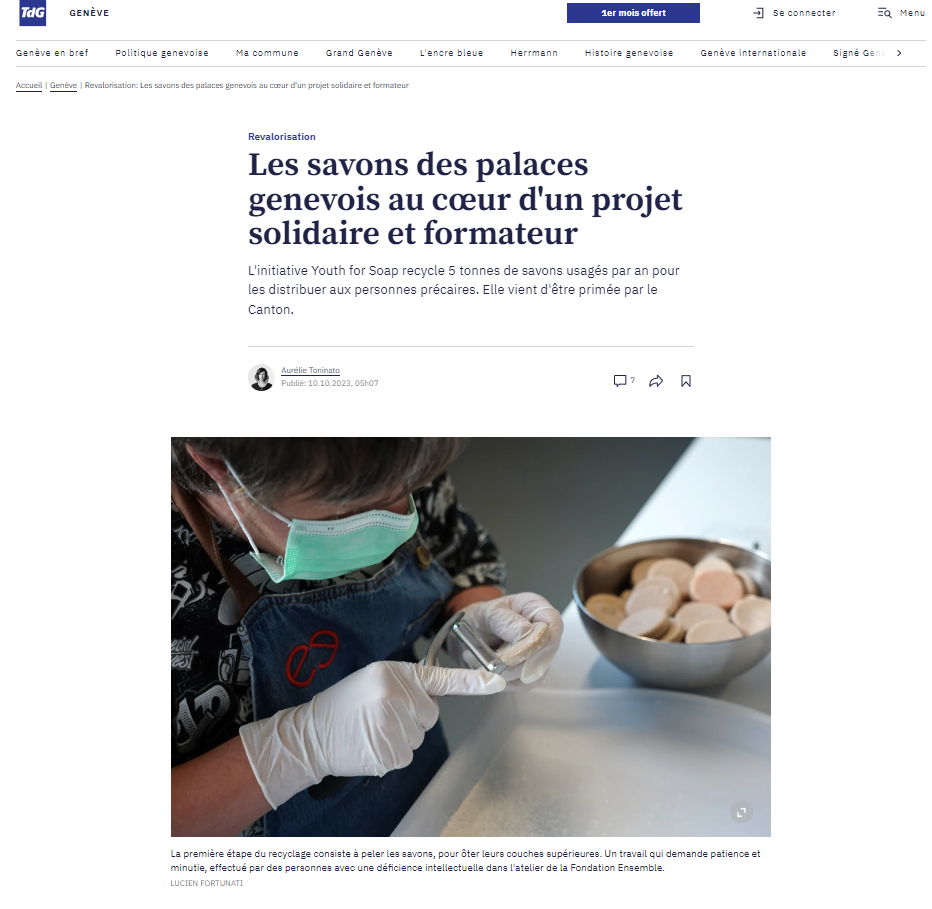Click the author's avatar photo
This screenshot has height=909, width=932.
point(261,378)
